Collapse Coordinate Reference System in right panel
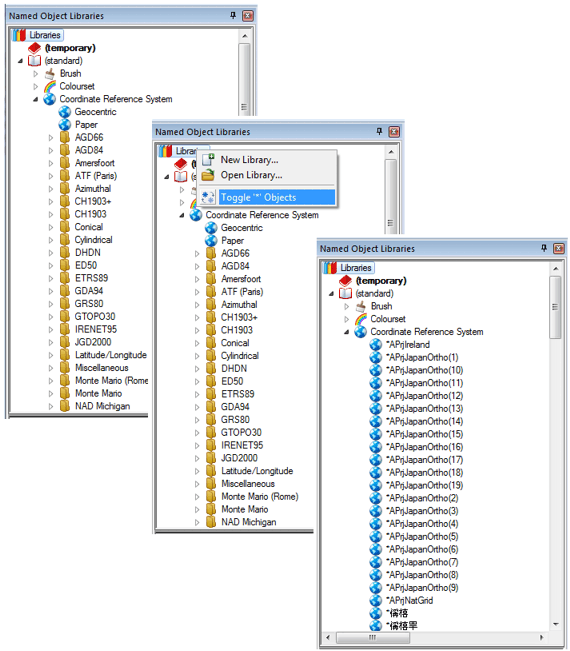The height and width of the screenshot is (651, 570). pos(346,332)
